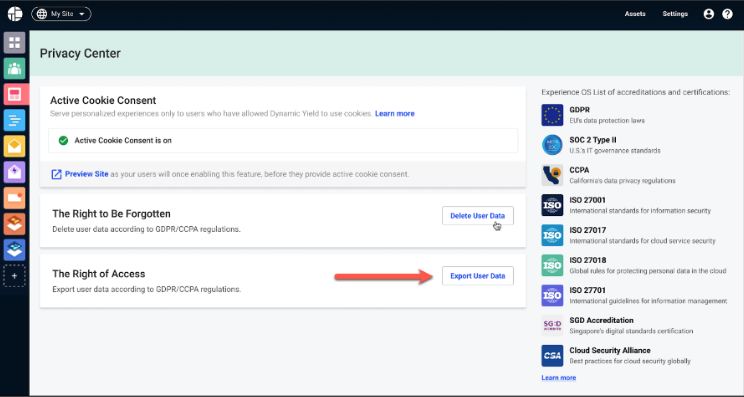Open the user account profile icon
The image size is (744, 397).
[708, 14]
